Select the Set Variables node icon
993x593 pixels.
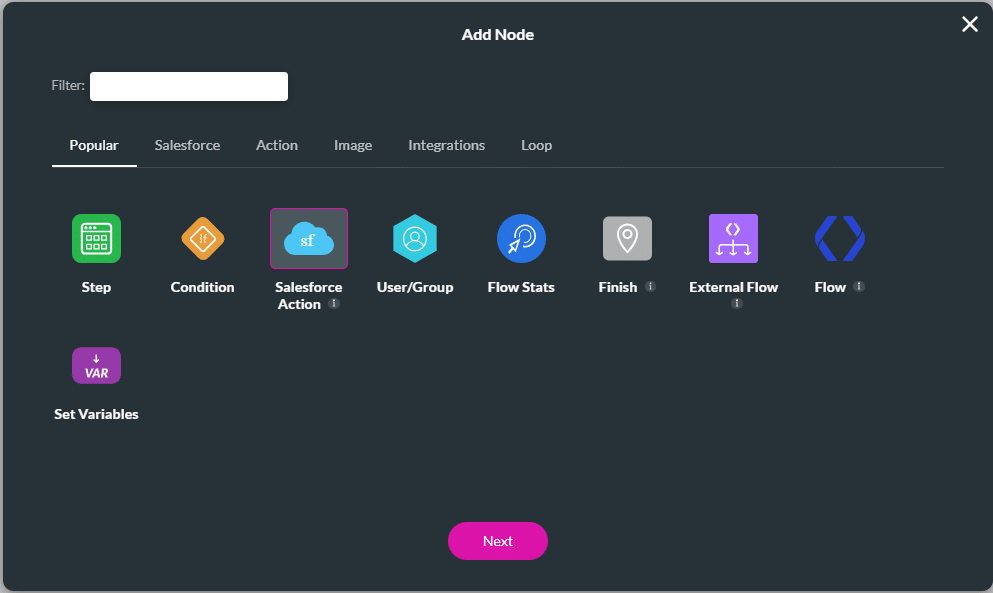pos(96,365)
